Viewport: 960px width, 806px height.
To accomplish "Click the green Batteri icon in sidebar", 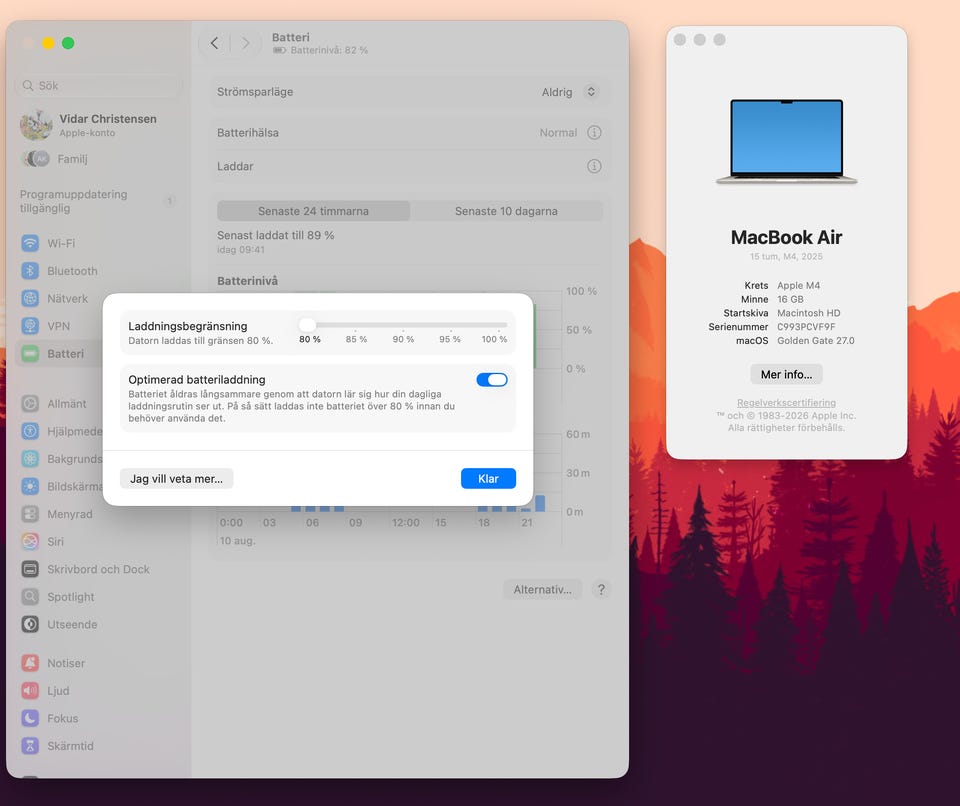I will (30, 353).
